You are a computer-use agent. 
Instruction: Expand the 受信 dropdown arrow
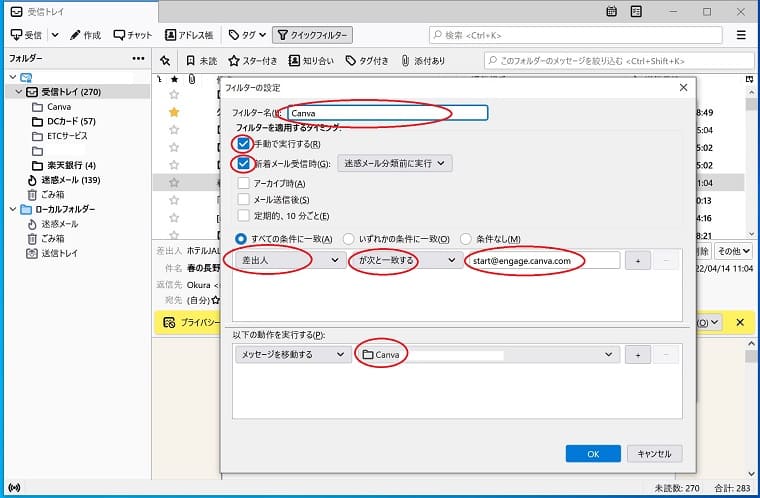click(x=55, y=35)
